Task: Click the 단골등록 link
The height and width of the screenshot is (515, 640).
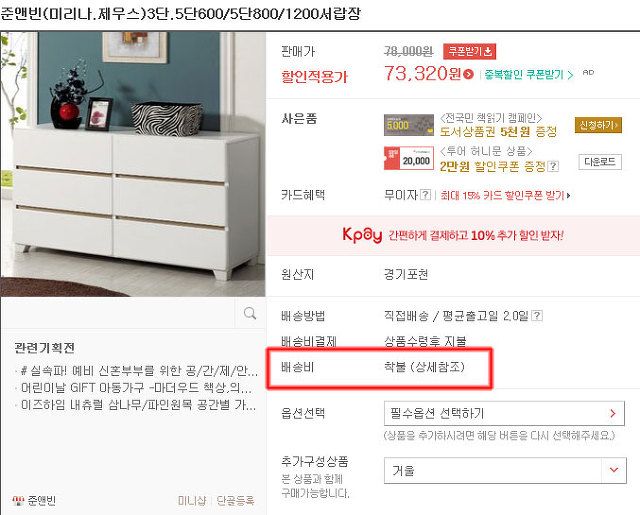Action: click(235, 501)
